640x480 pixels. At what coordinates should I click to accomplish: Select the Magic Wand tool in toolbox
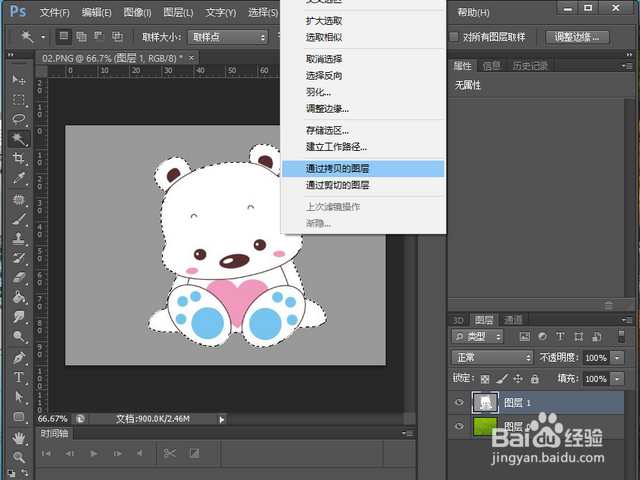(19, 139)
